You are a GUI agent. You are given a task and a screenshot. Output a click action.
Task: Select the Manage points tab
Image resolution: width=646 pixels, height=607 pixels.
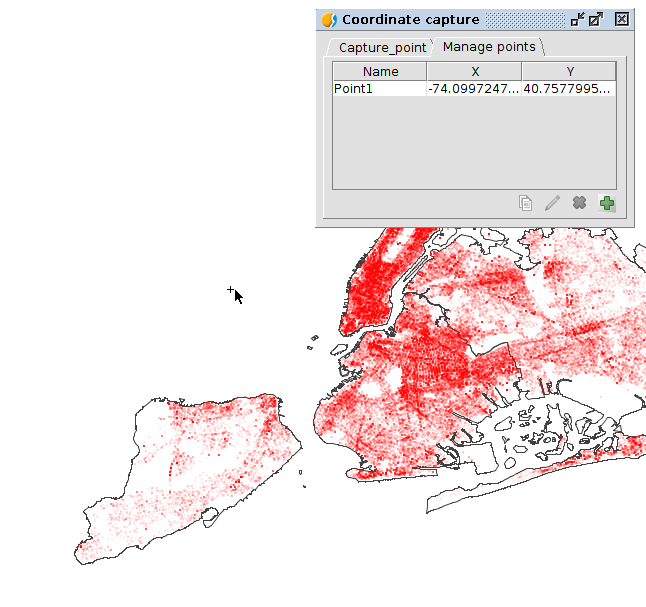point(489,47)
